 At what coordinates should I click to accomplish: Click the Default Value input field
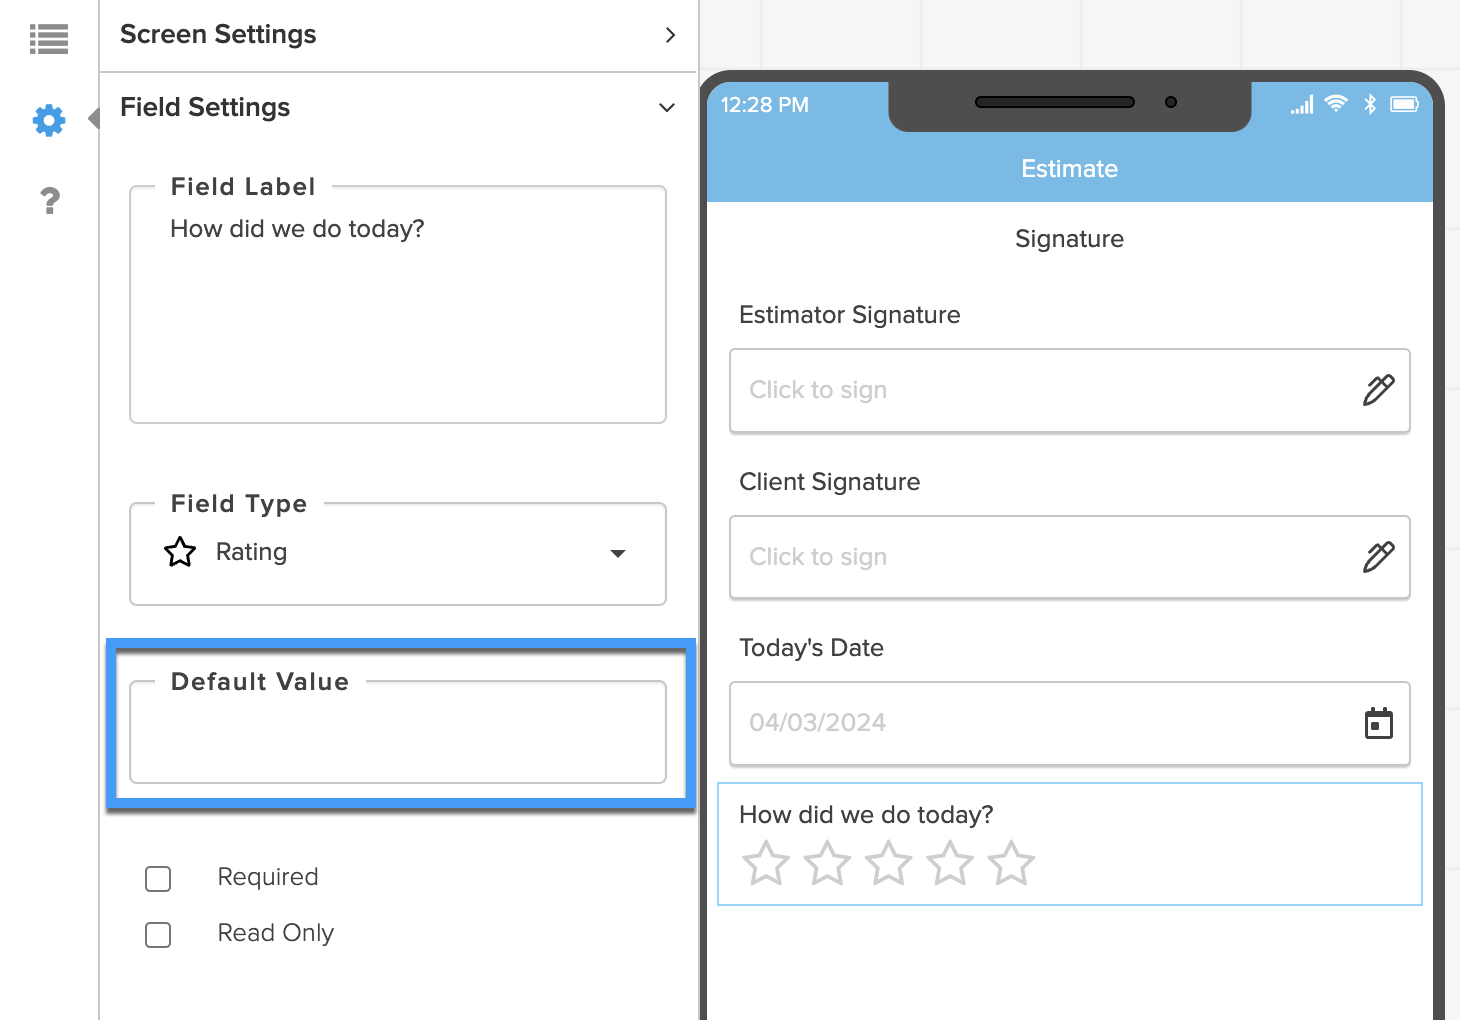click(x=398, y=731)
